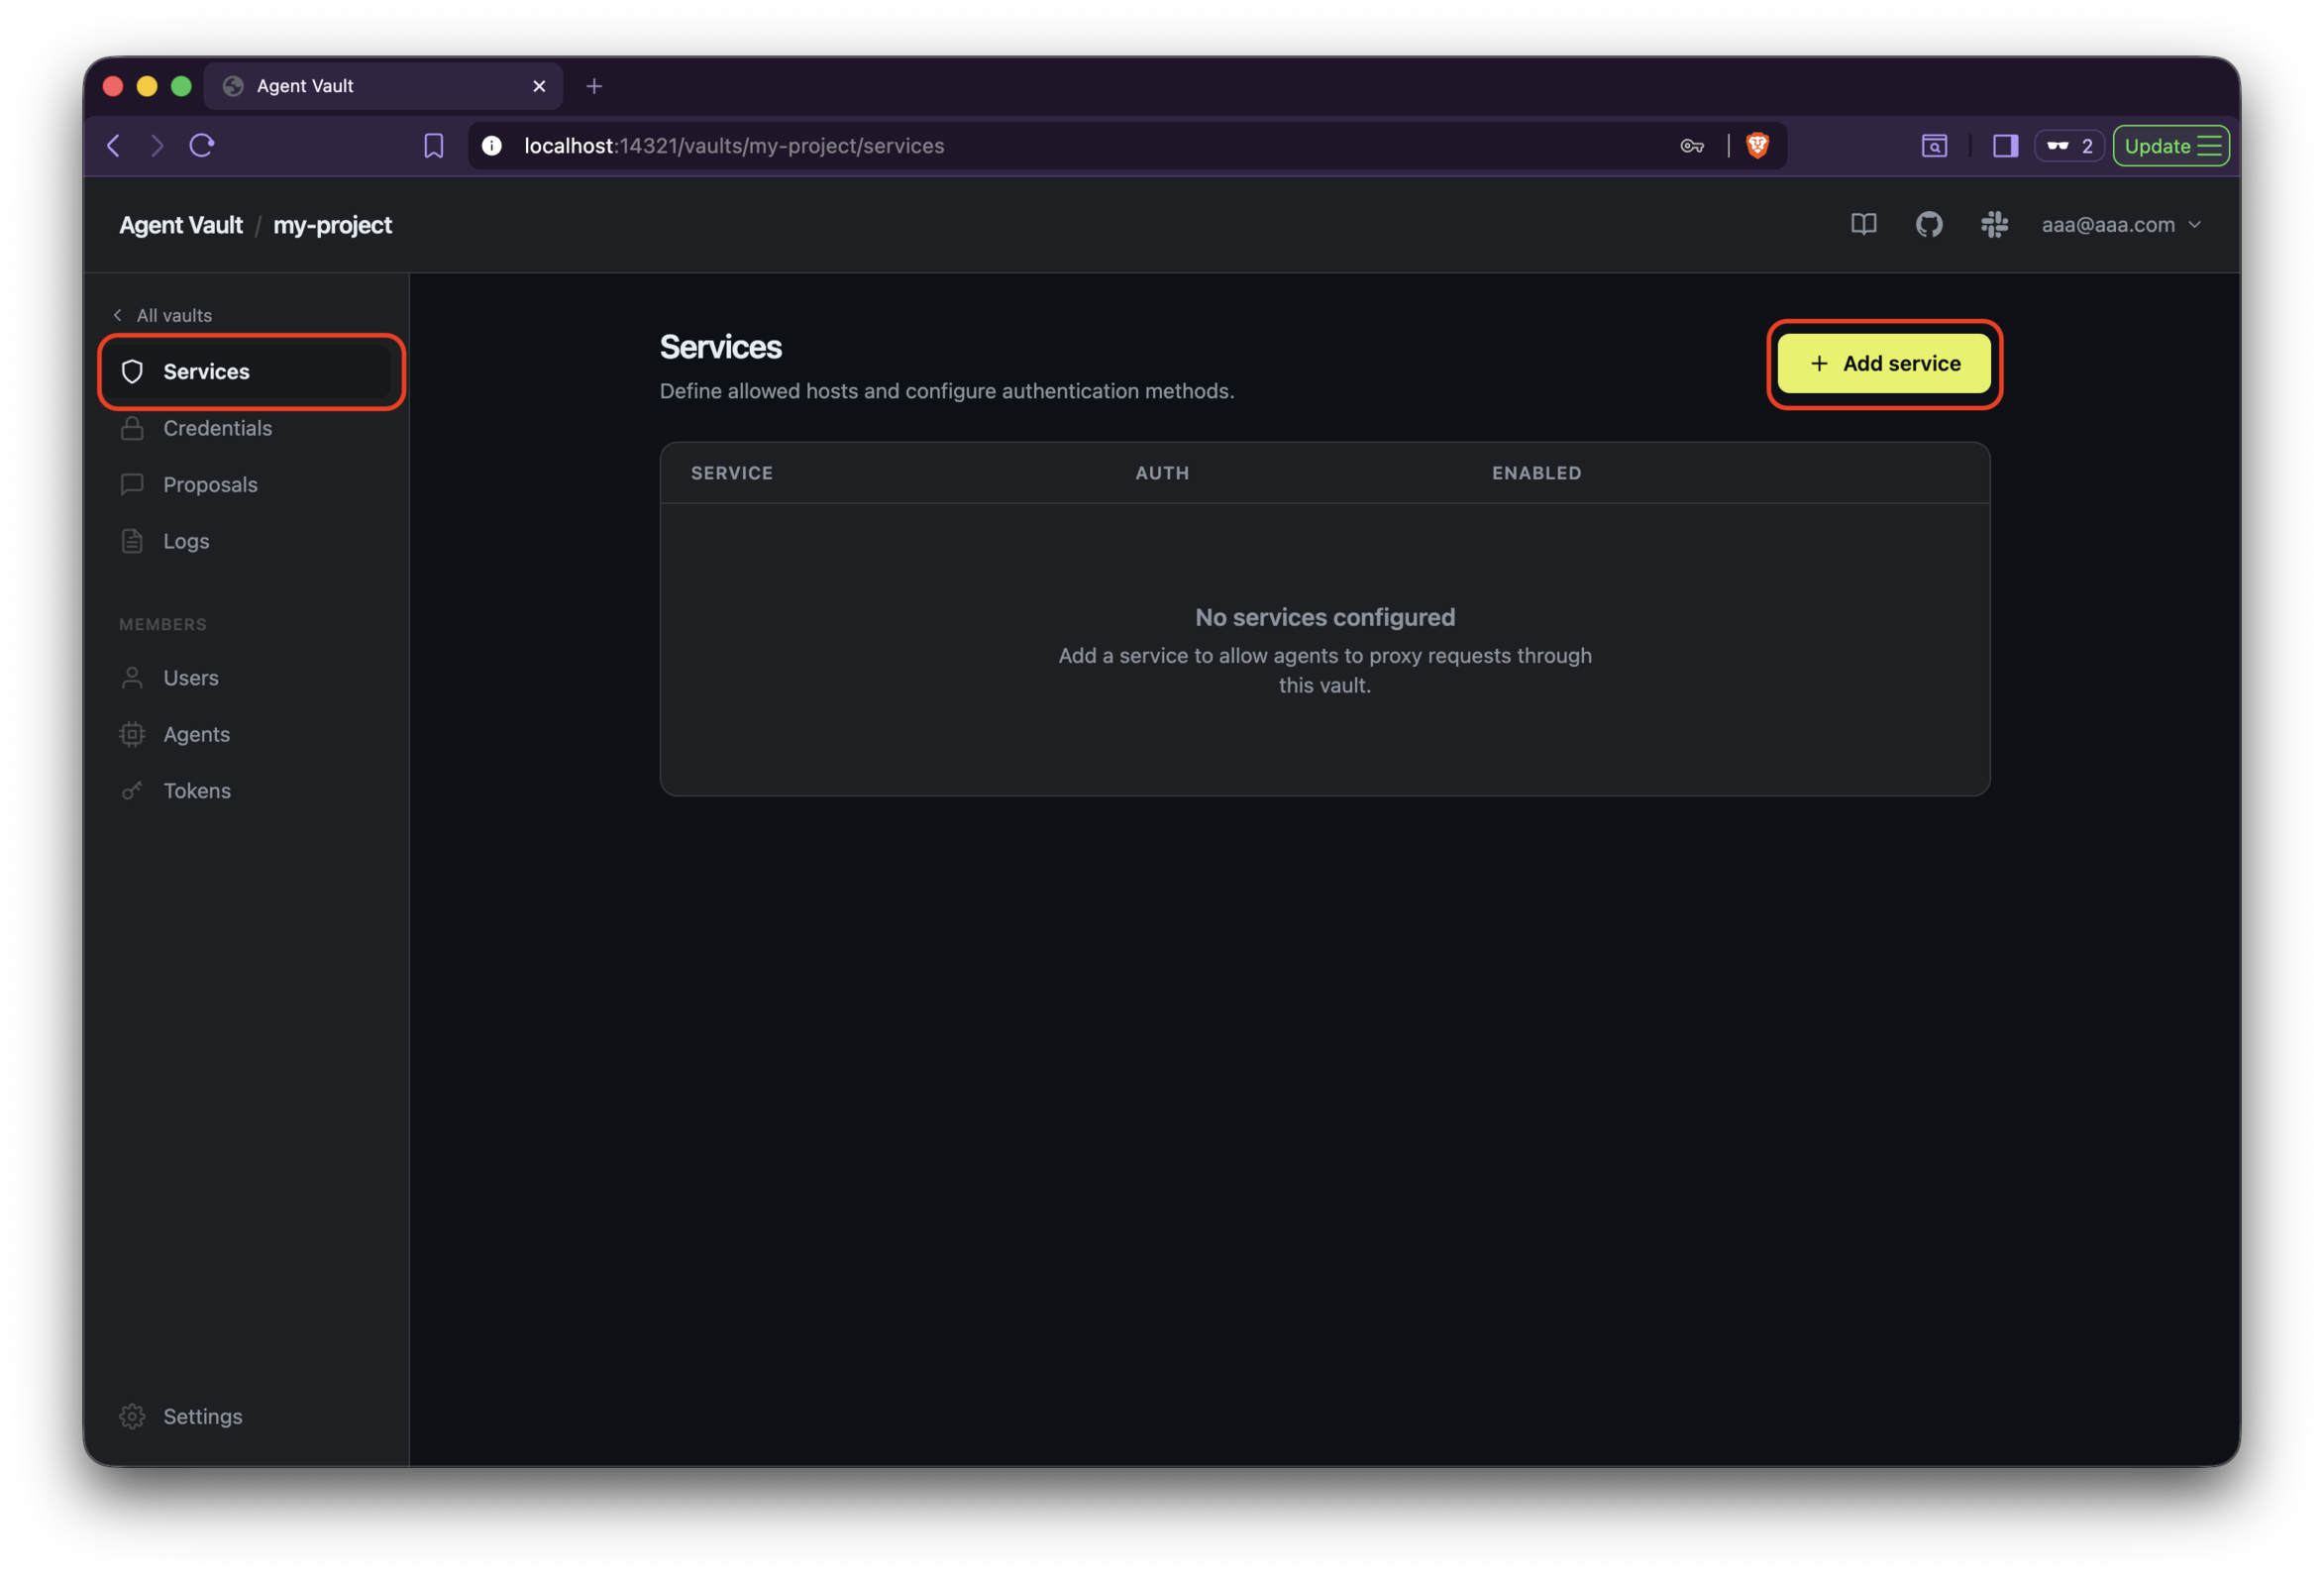
Task: Select the Agent Vault browser tab
Action: (383, 86)
